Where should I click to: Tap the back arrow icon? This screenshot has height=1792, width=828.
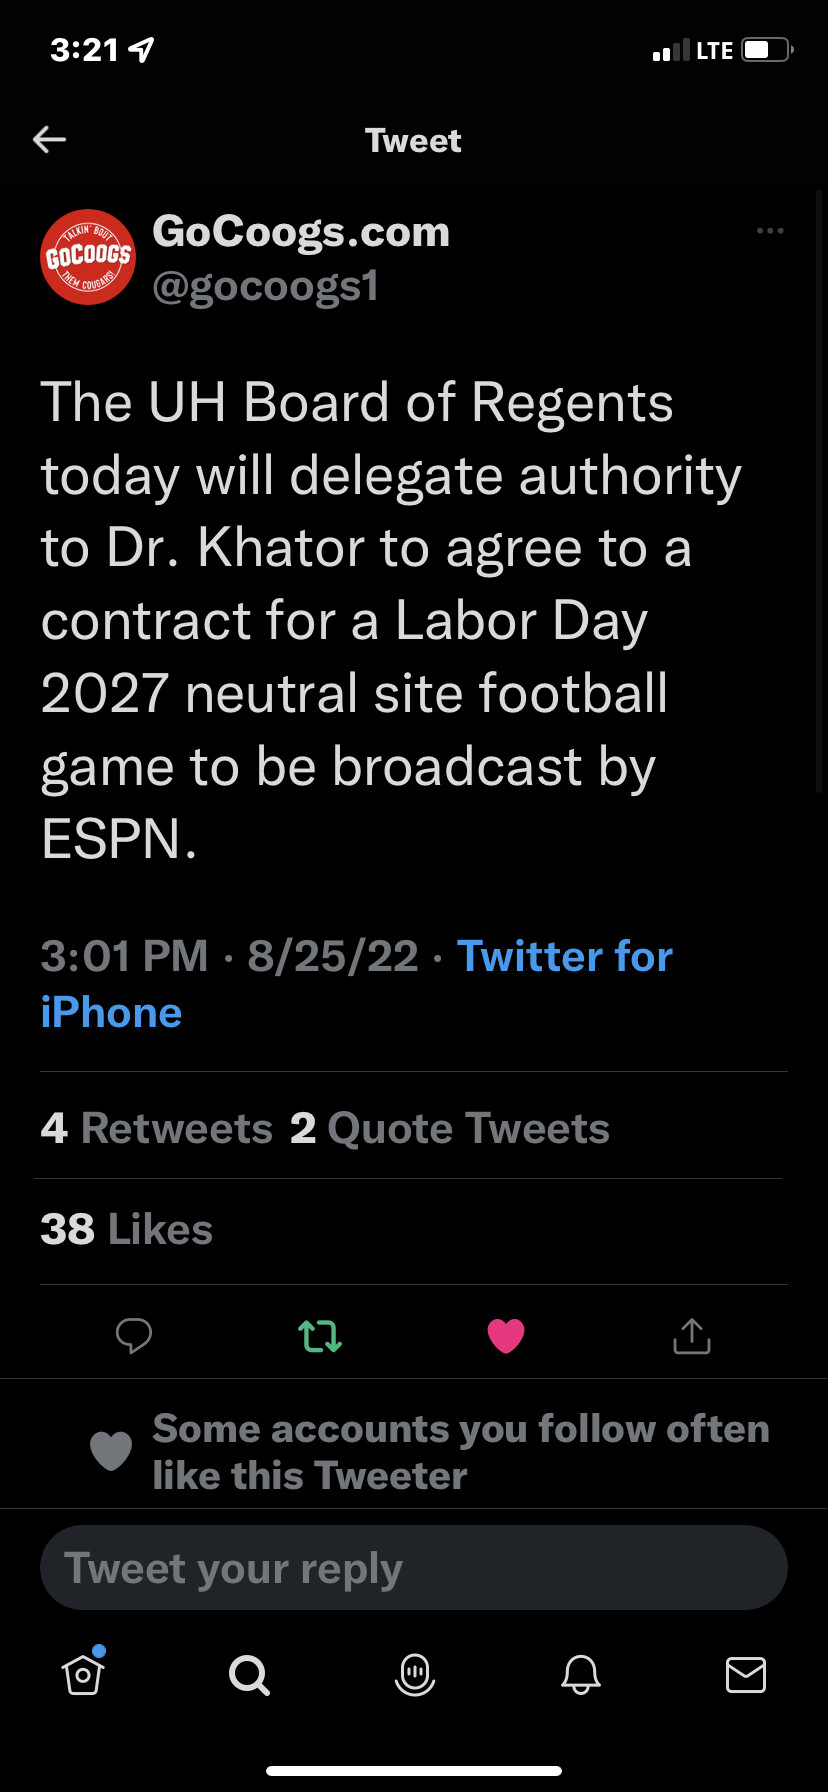49,140
